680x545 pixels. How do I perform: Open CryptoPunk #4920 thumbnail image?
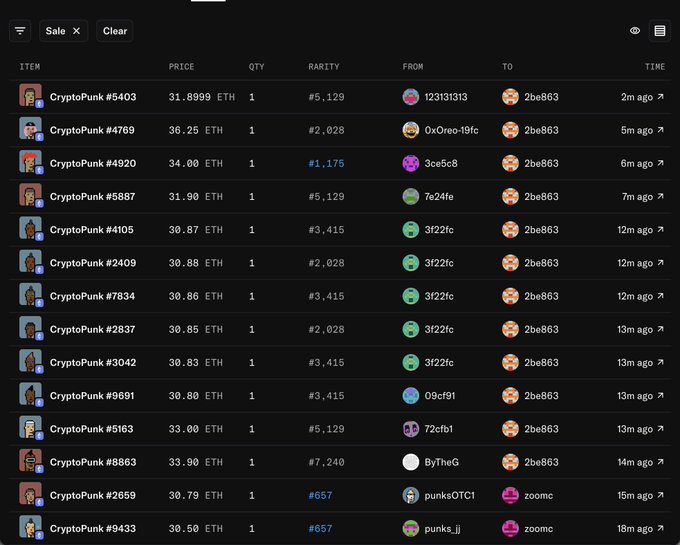click(30, 161)
